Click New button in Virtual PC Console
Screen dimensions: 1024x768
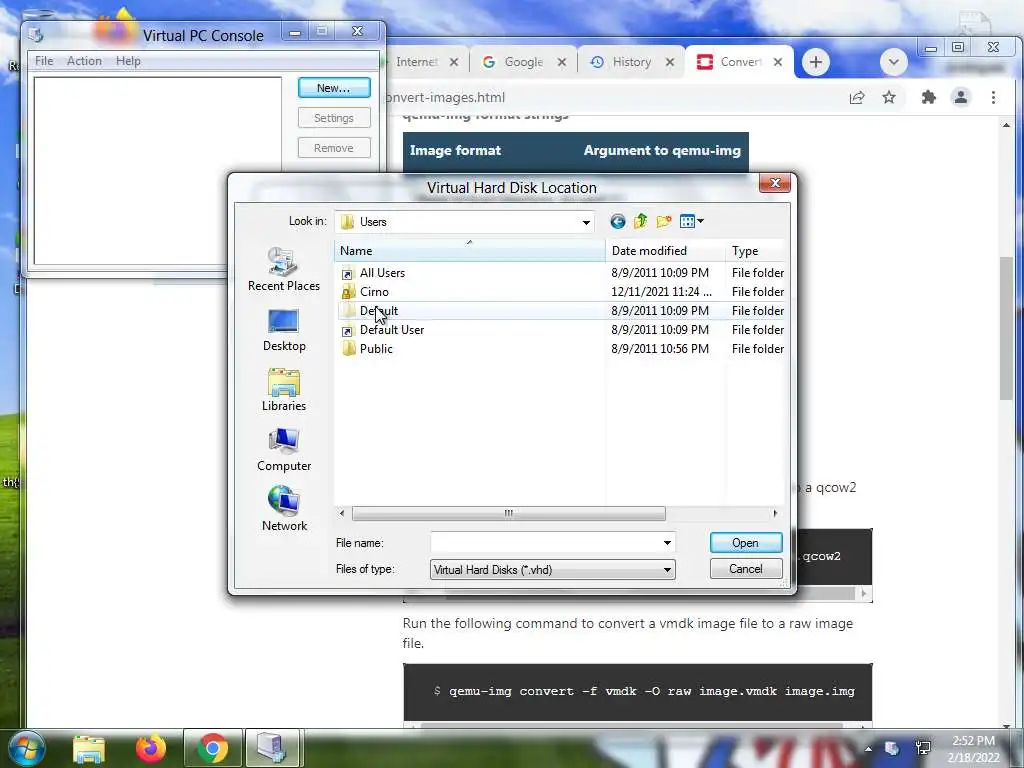[x=334, y=88]
